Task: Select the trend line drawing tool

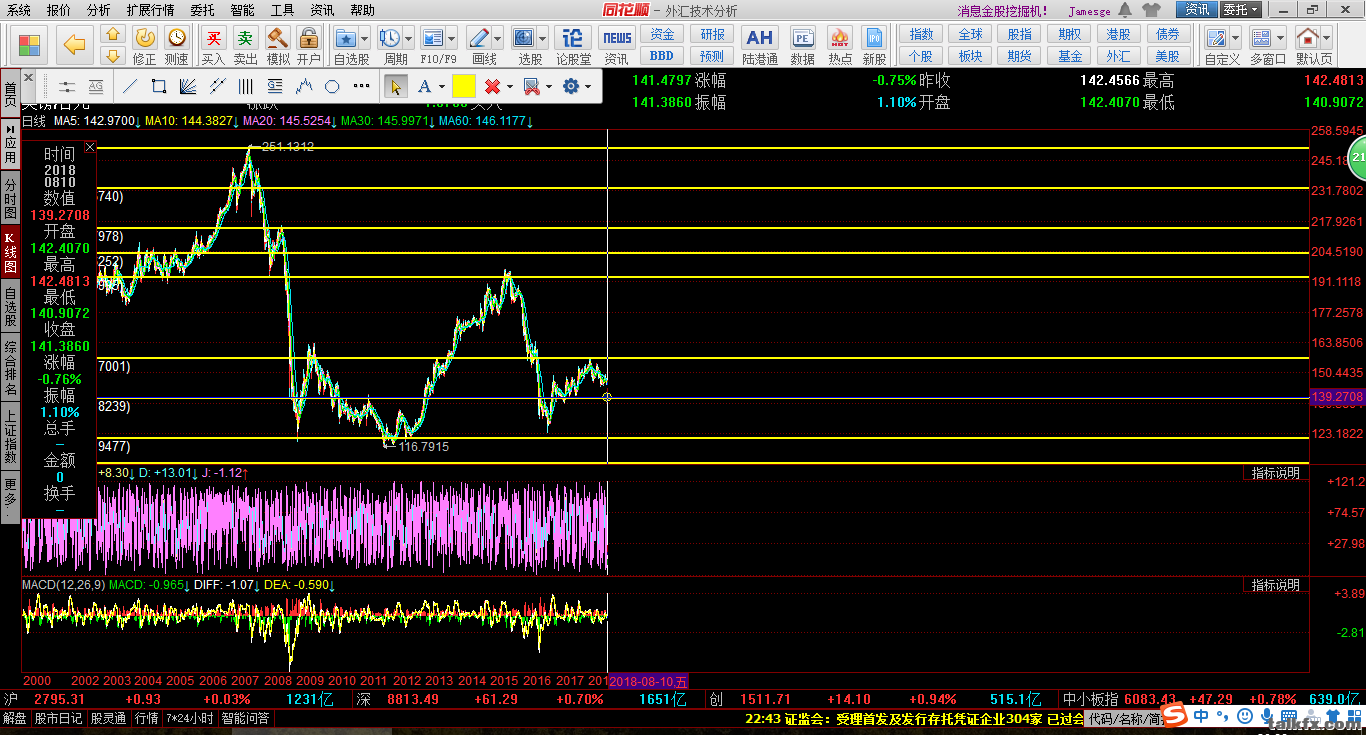Action: click(x=129, y=87)
